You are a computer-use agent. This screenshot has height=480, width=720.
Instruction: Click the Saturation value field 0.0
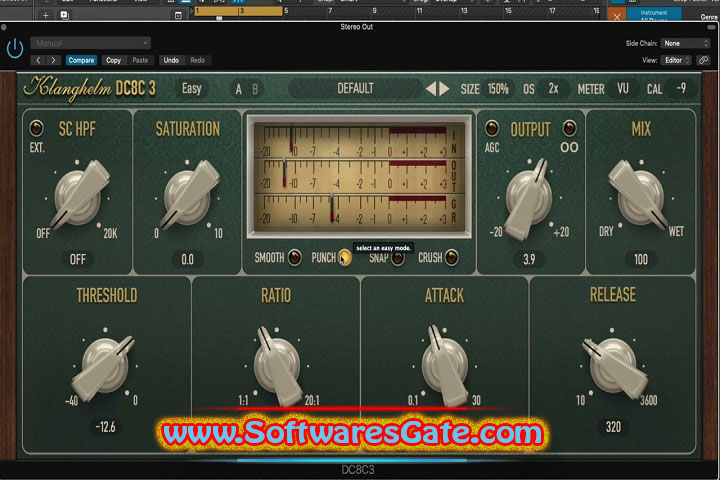point(187,260)
